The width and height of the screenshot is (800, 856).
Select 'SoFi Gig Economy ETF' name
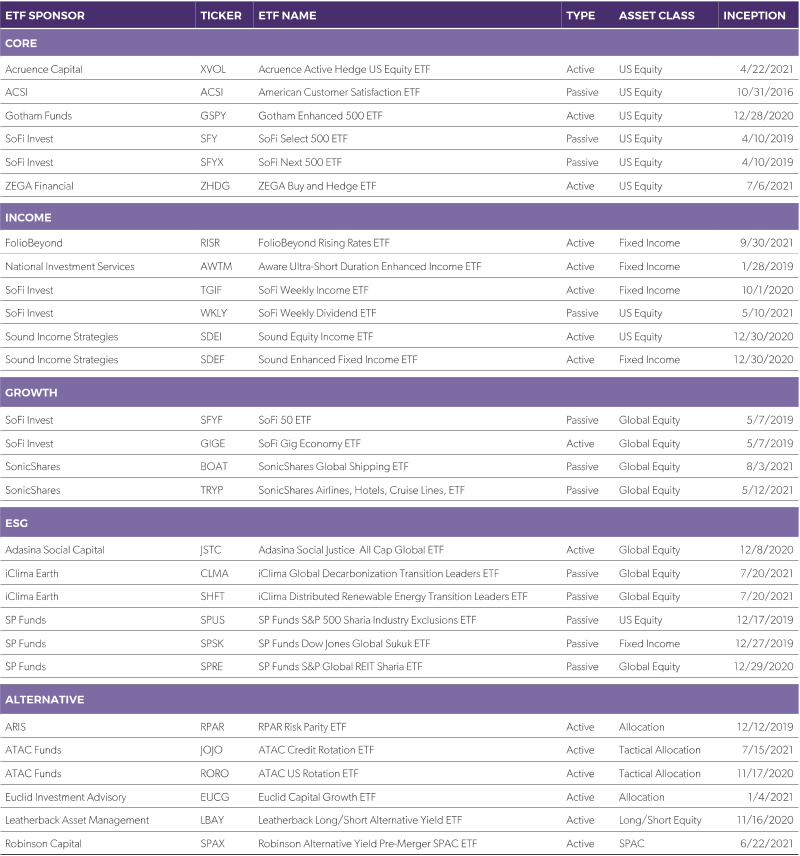310,443
